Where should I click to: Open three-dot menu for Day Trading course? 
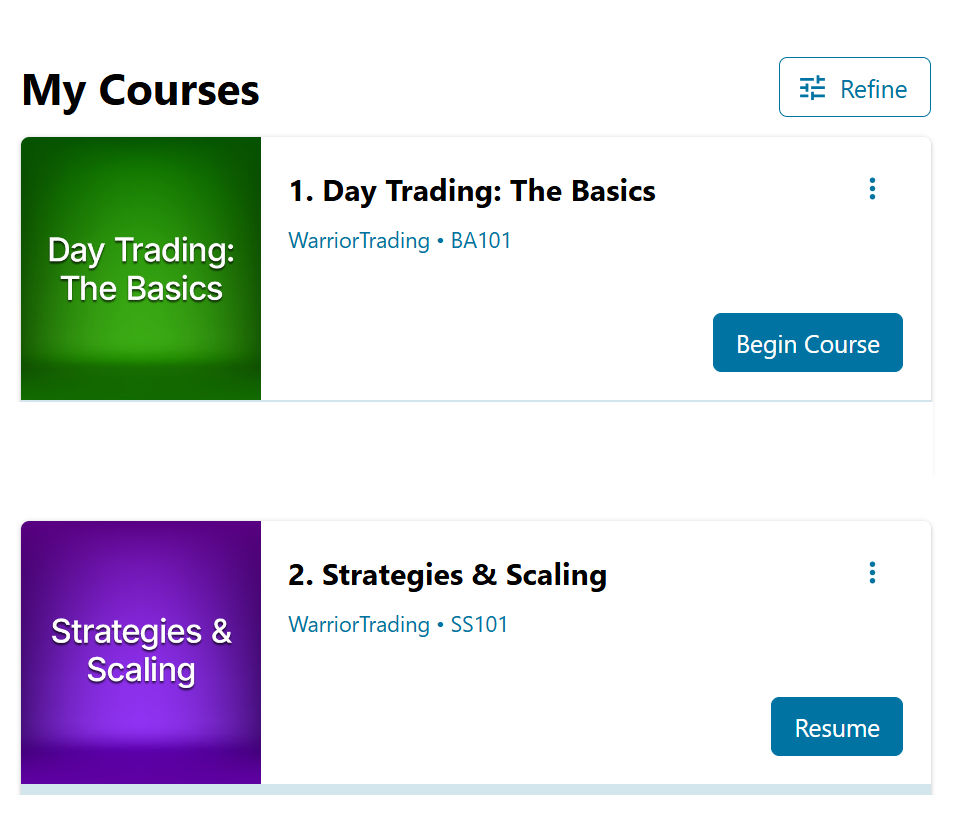tap(872, 189)
